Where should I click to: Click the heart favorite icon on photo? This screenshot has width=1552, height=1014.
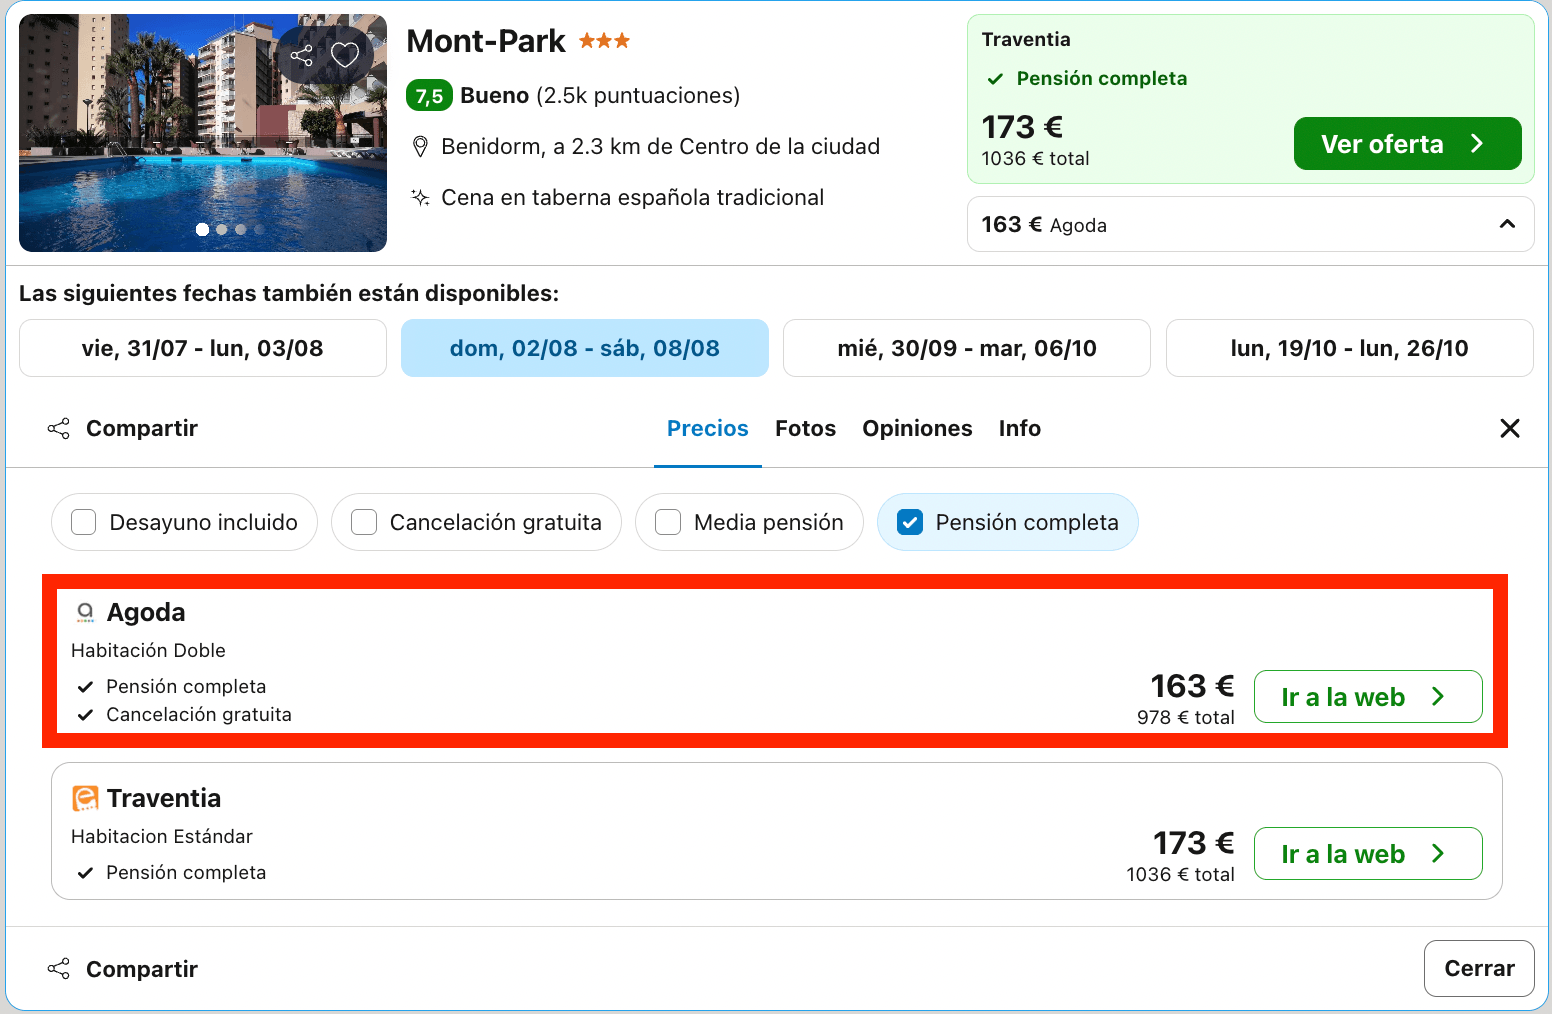click(x=345, y=55)
